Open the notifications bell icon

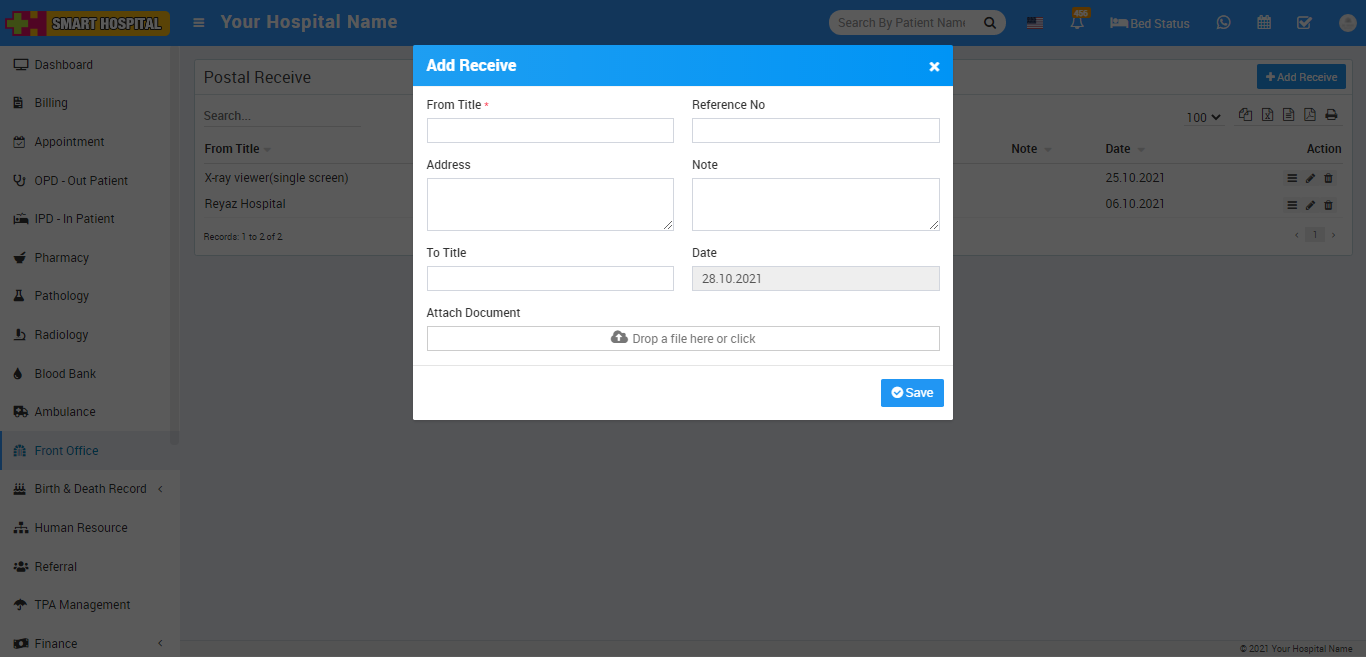coord(1077,23)
